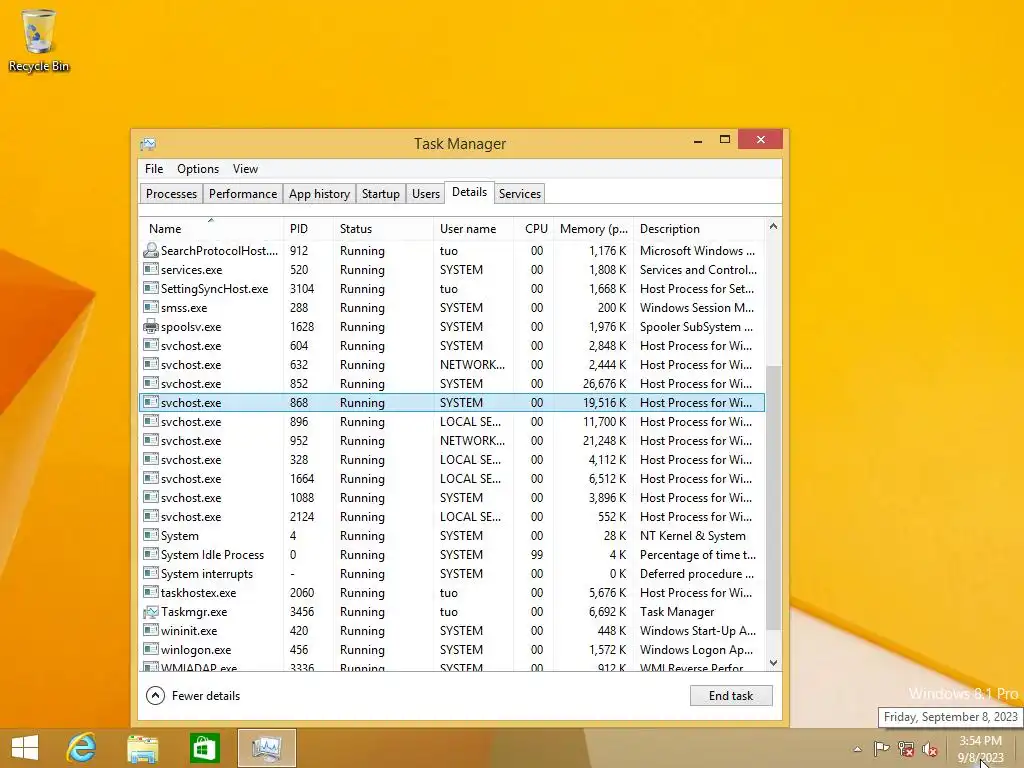Sort by the Name column header
Viewport: 1024px width, 768px height.
tap(211, 229)
